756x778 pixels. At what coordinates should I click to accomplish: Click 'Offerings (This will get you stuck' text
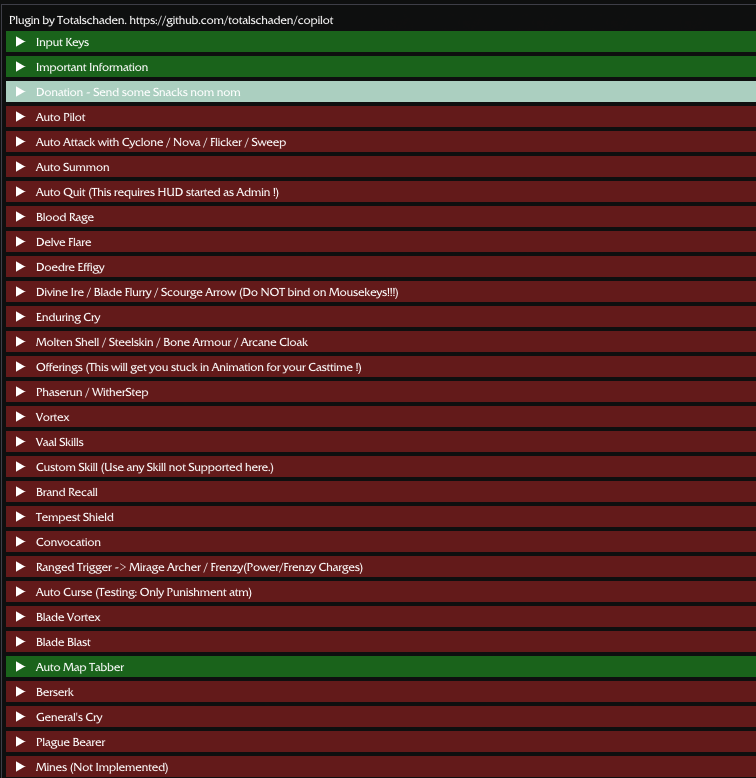point(117,367)
